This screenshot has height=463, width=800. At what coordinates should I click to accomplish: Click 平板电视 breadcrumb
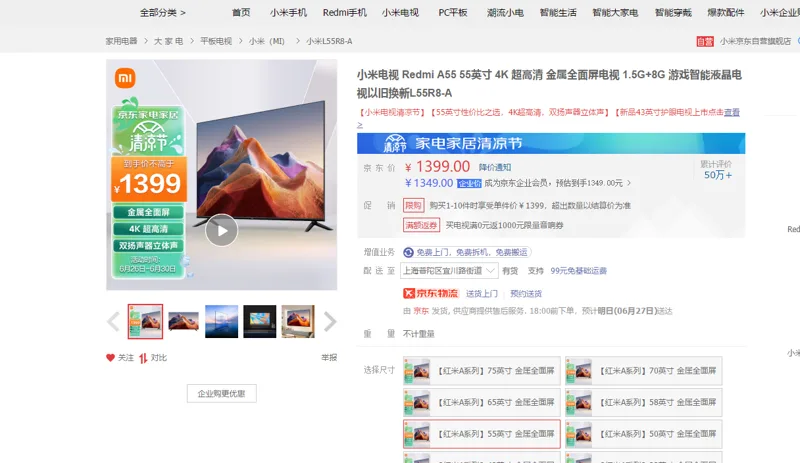pyautogui.click(x=216, y=41)
